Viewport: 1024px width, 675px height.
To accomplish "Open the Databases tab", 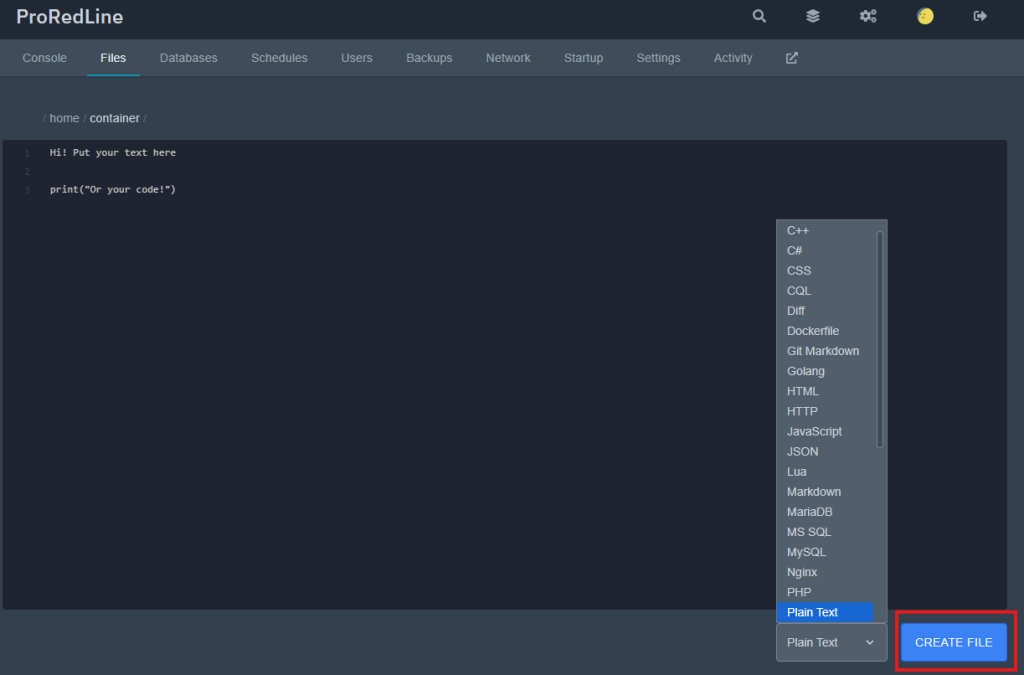I will click(189, 58).
